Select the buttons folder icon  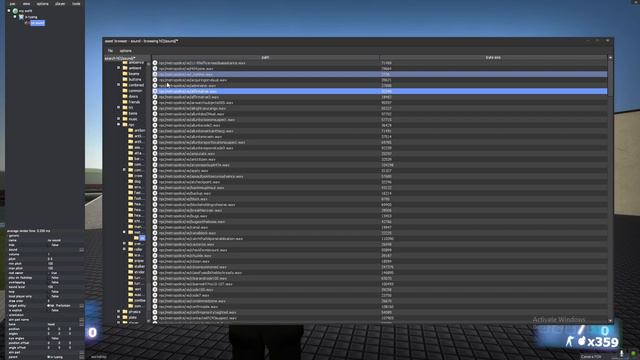[x=125, y=79]
